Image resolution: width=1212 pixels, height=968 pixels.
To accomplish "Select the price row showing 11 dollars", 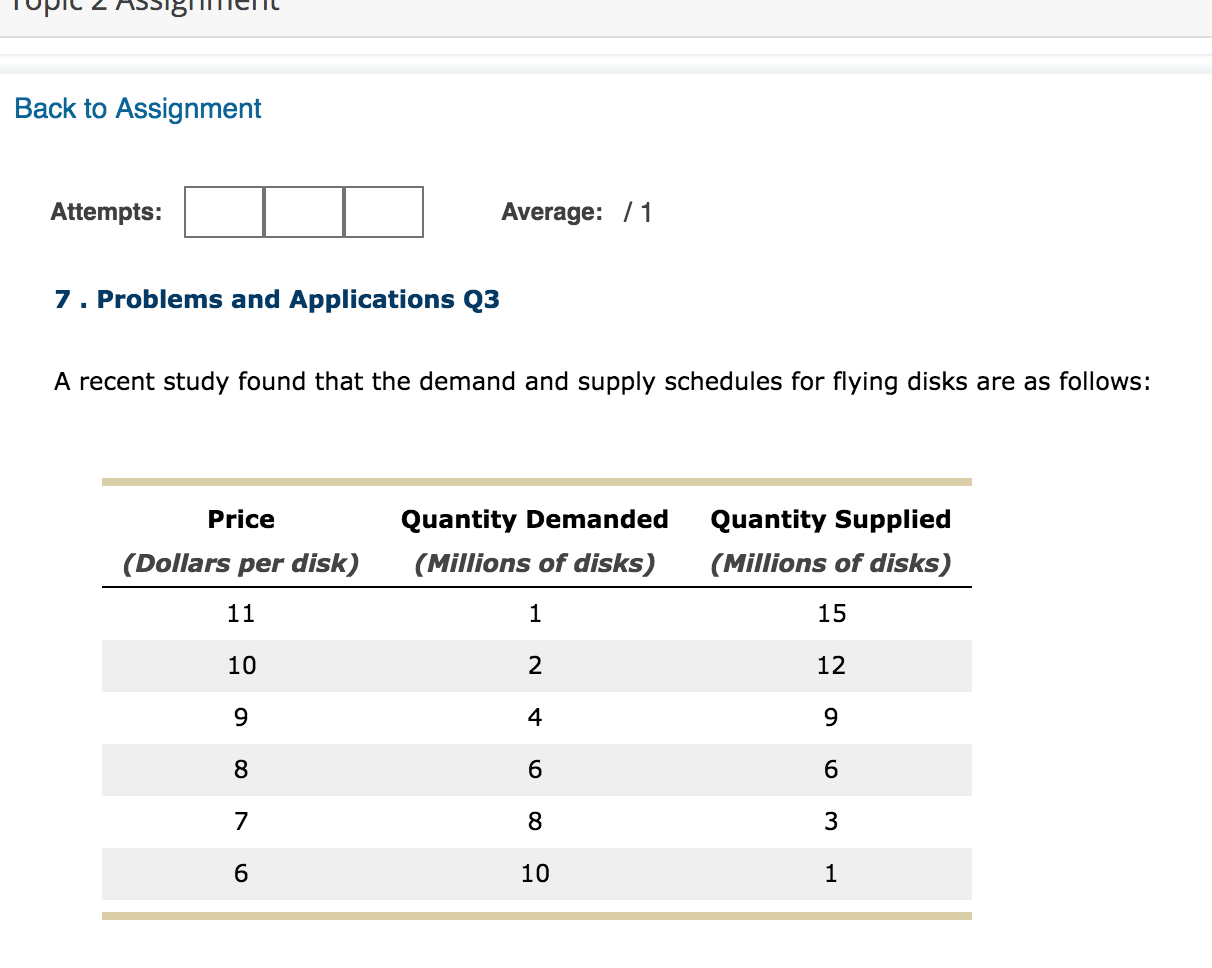I will click(x=240, y=613).
